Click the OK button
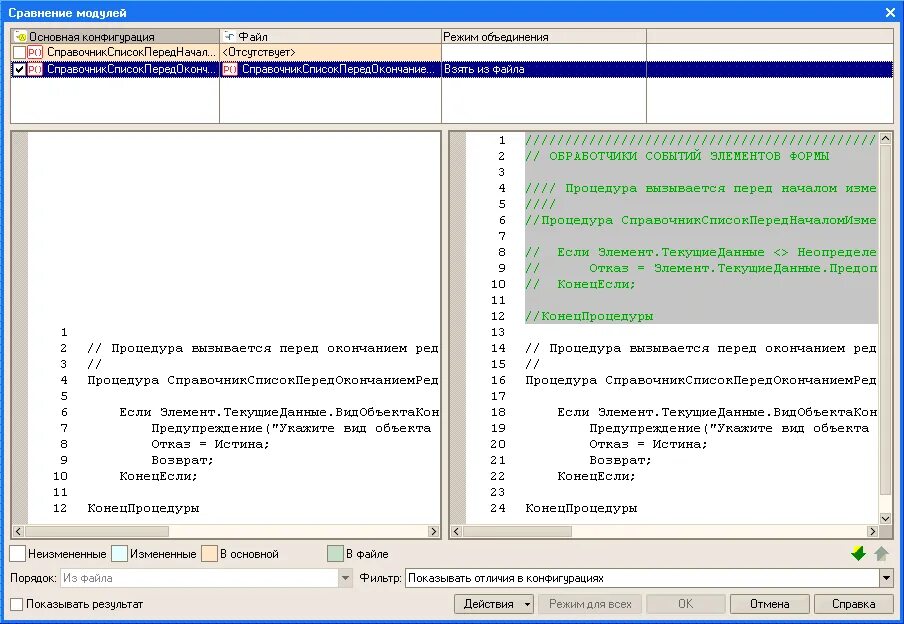This screenshot has height=624, width=904. (x=685, y=604)
